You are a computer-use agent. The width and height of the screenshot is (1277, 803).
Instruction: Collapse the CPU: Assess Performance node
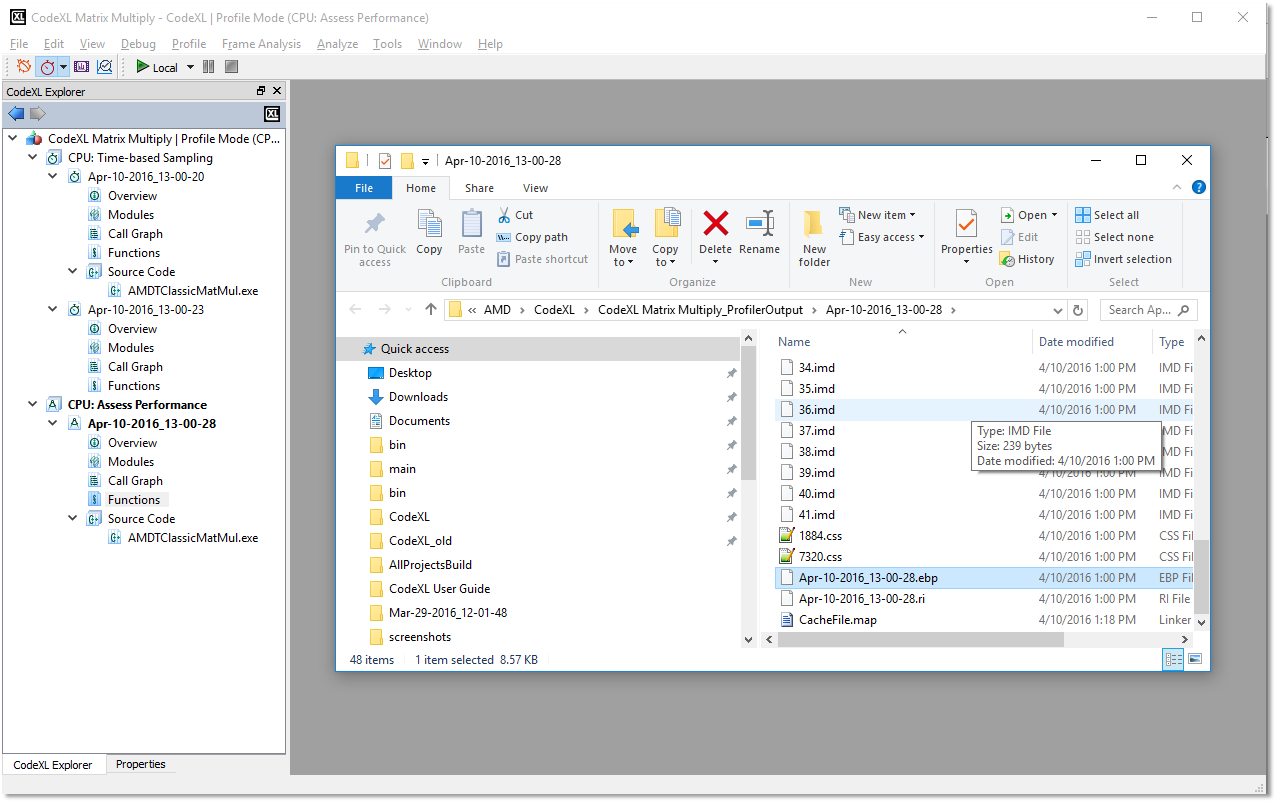pyautogui.click(x=33, y=405)
